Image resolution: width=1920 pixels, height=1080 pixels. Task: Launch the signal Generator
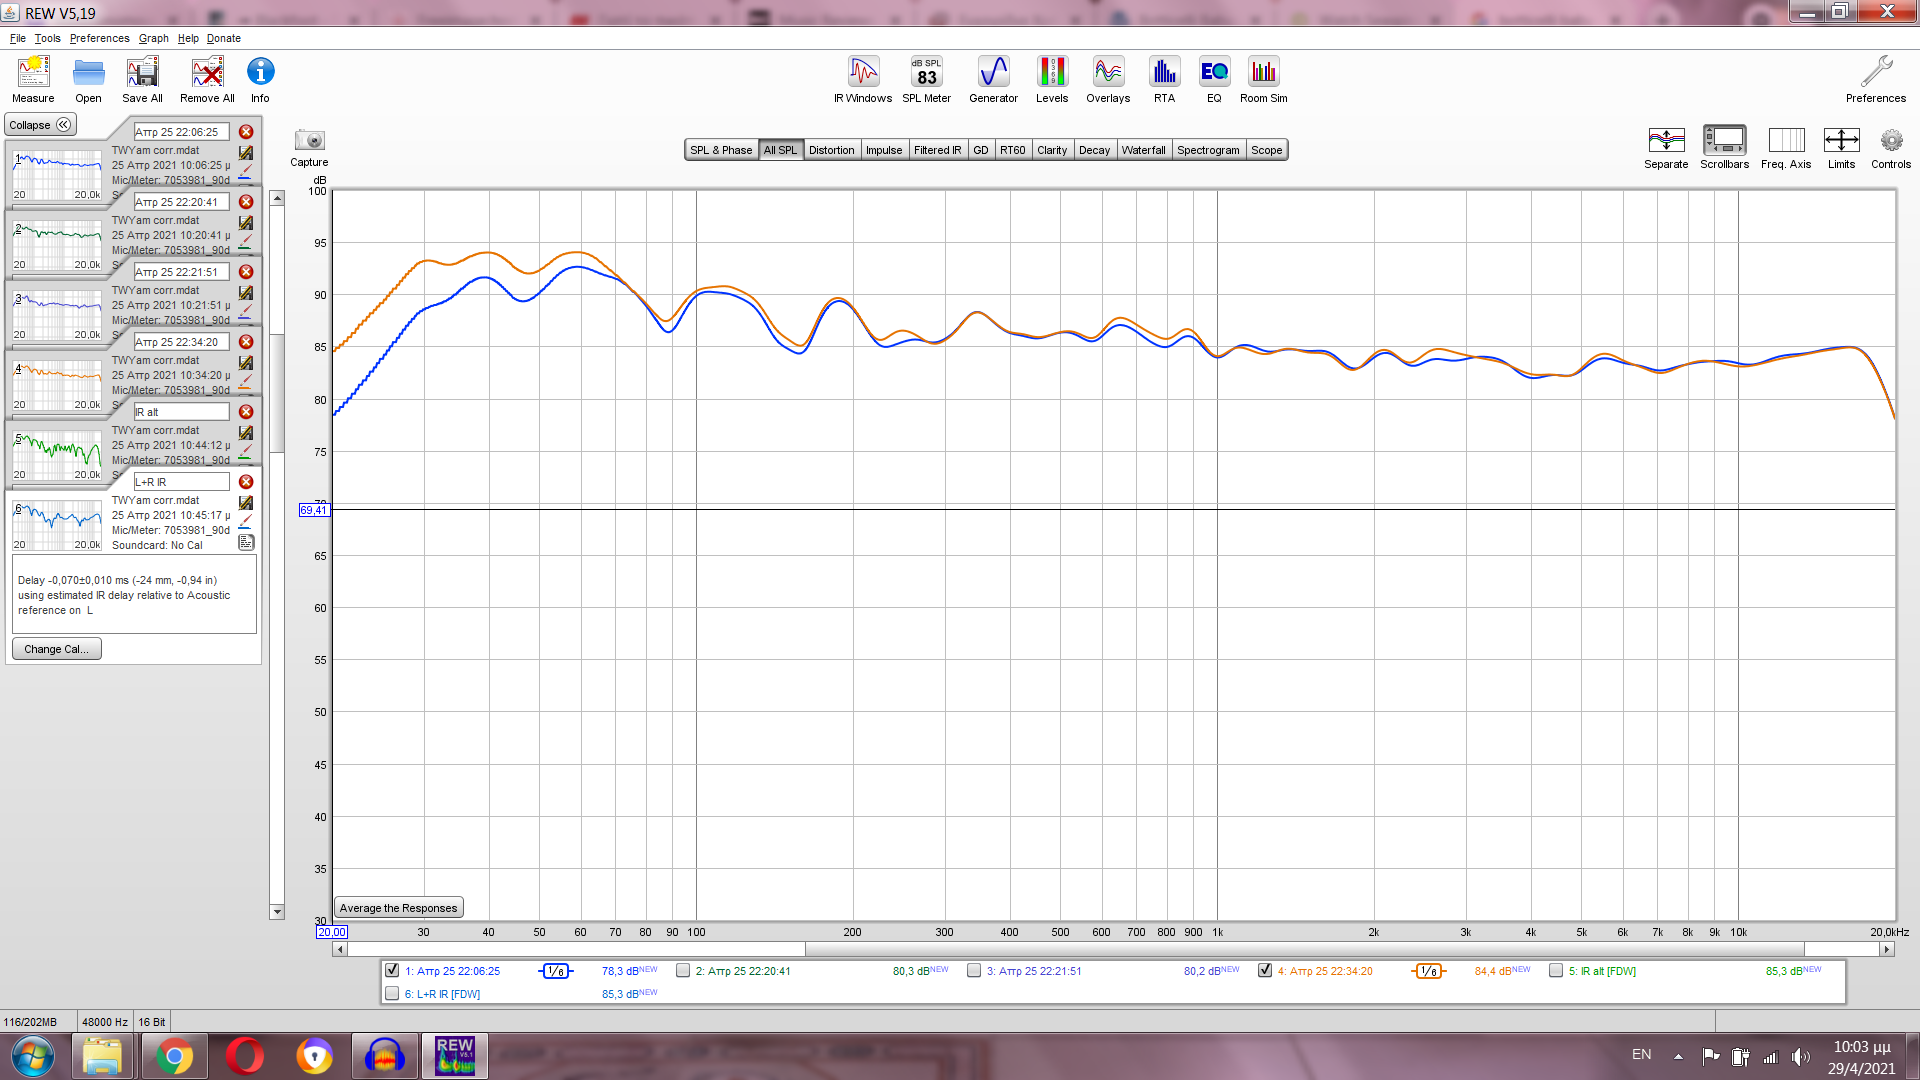[993, 79]
